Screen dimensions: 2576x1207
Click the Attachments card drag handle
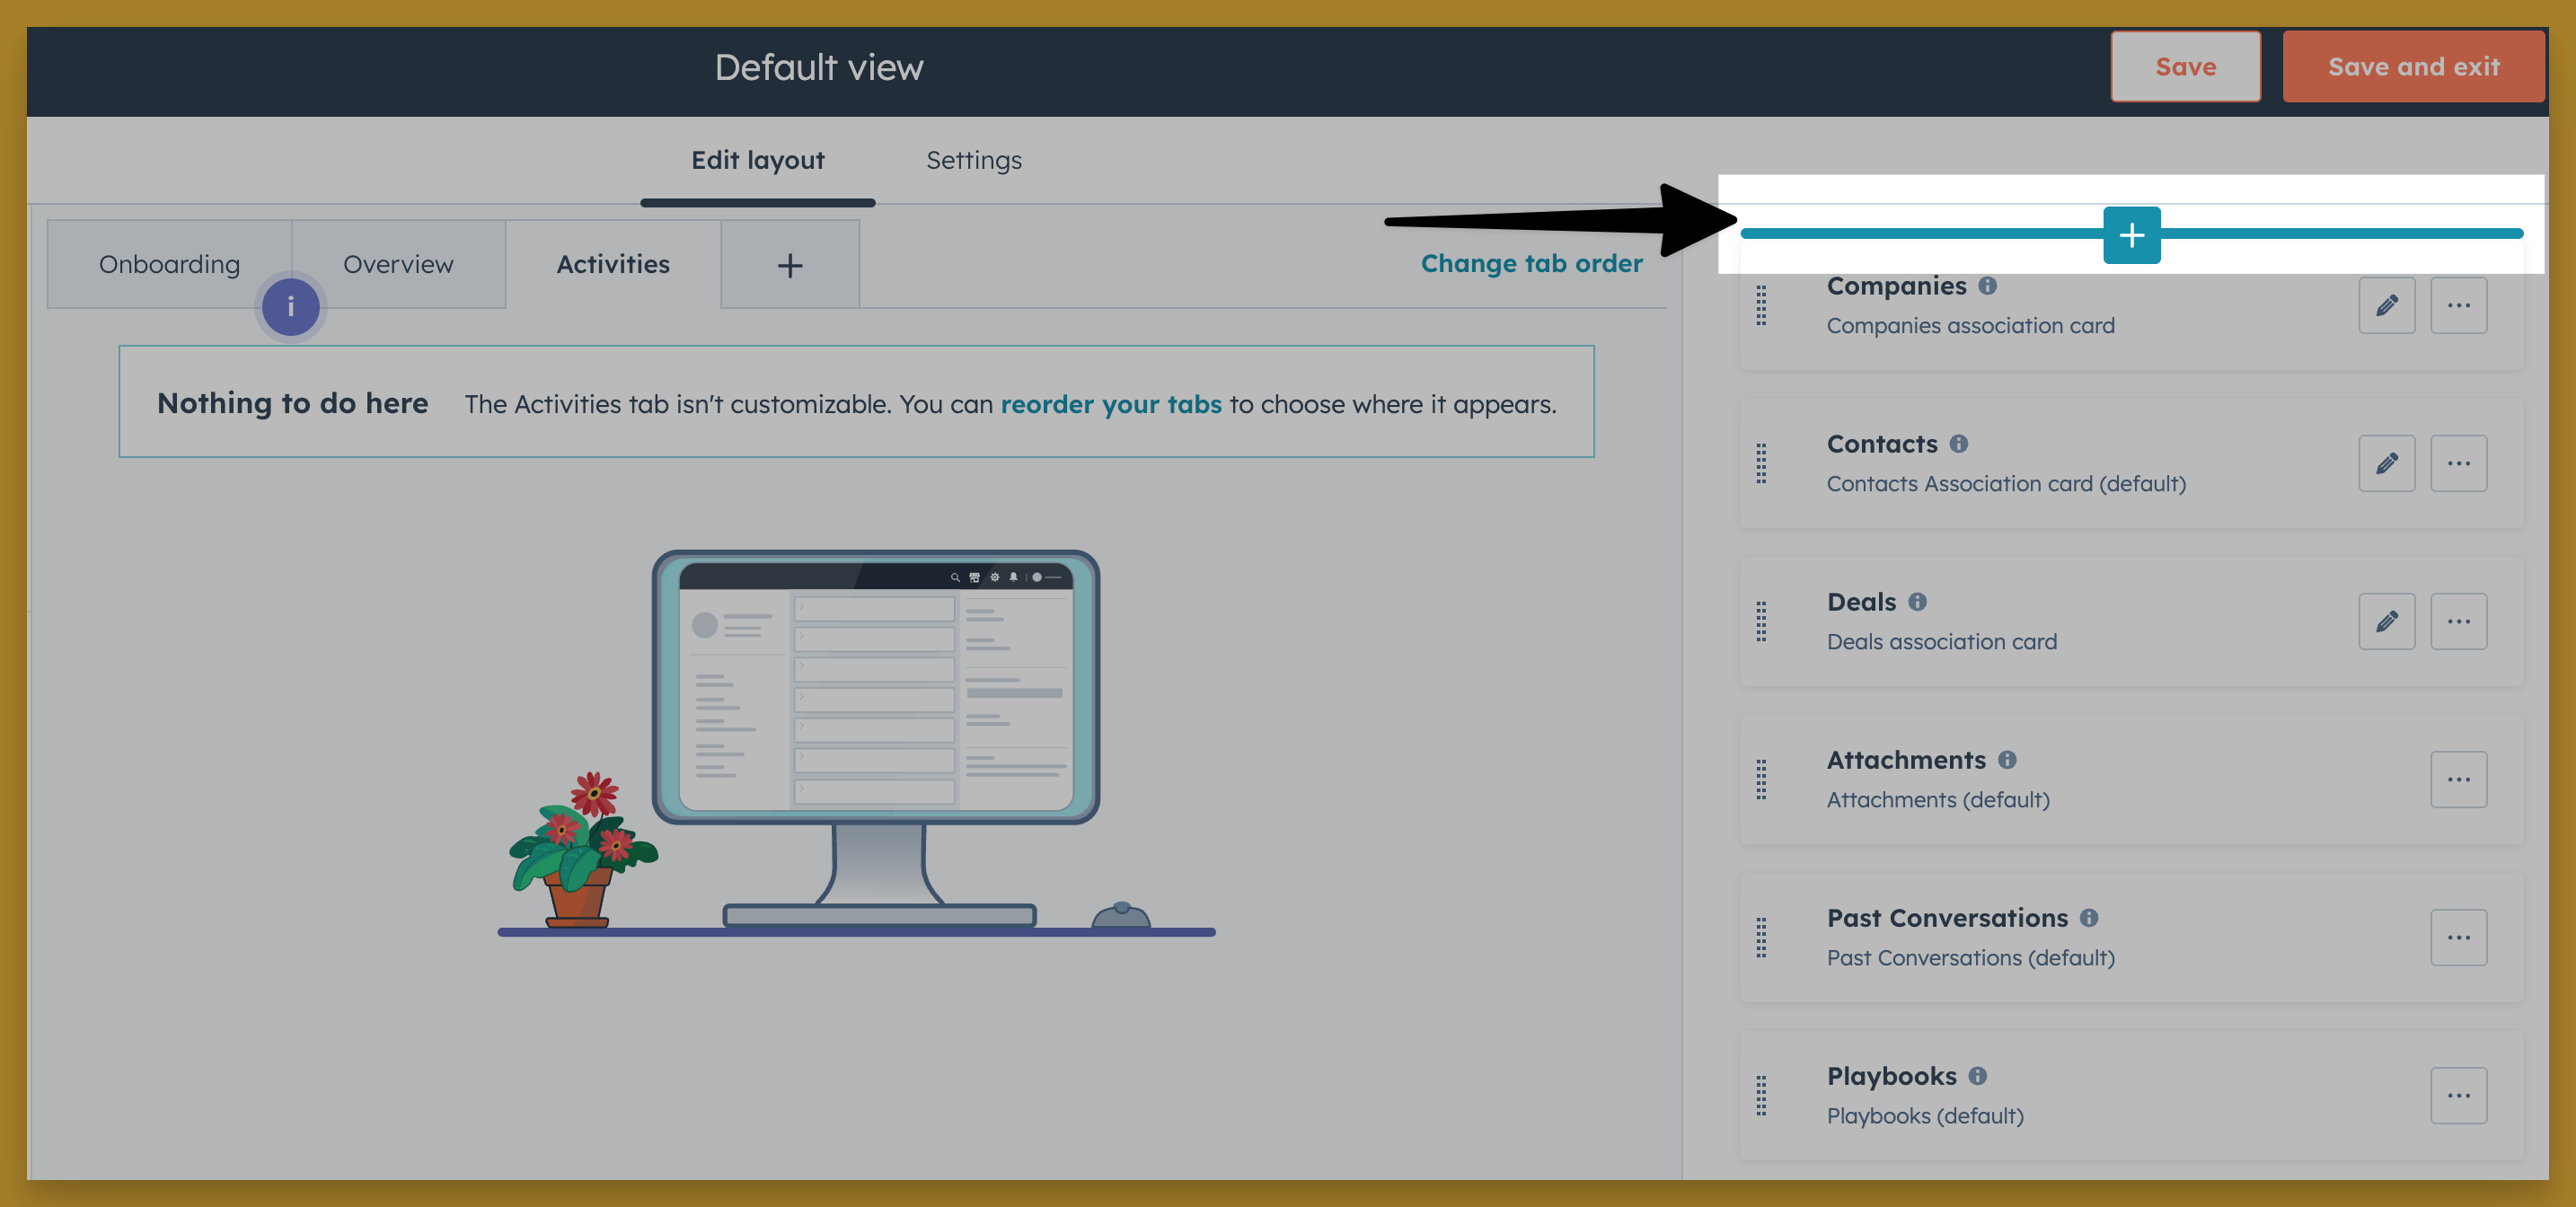click(x=1761, y=780)
